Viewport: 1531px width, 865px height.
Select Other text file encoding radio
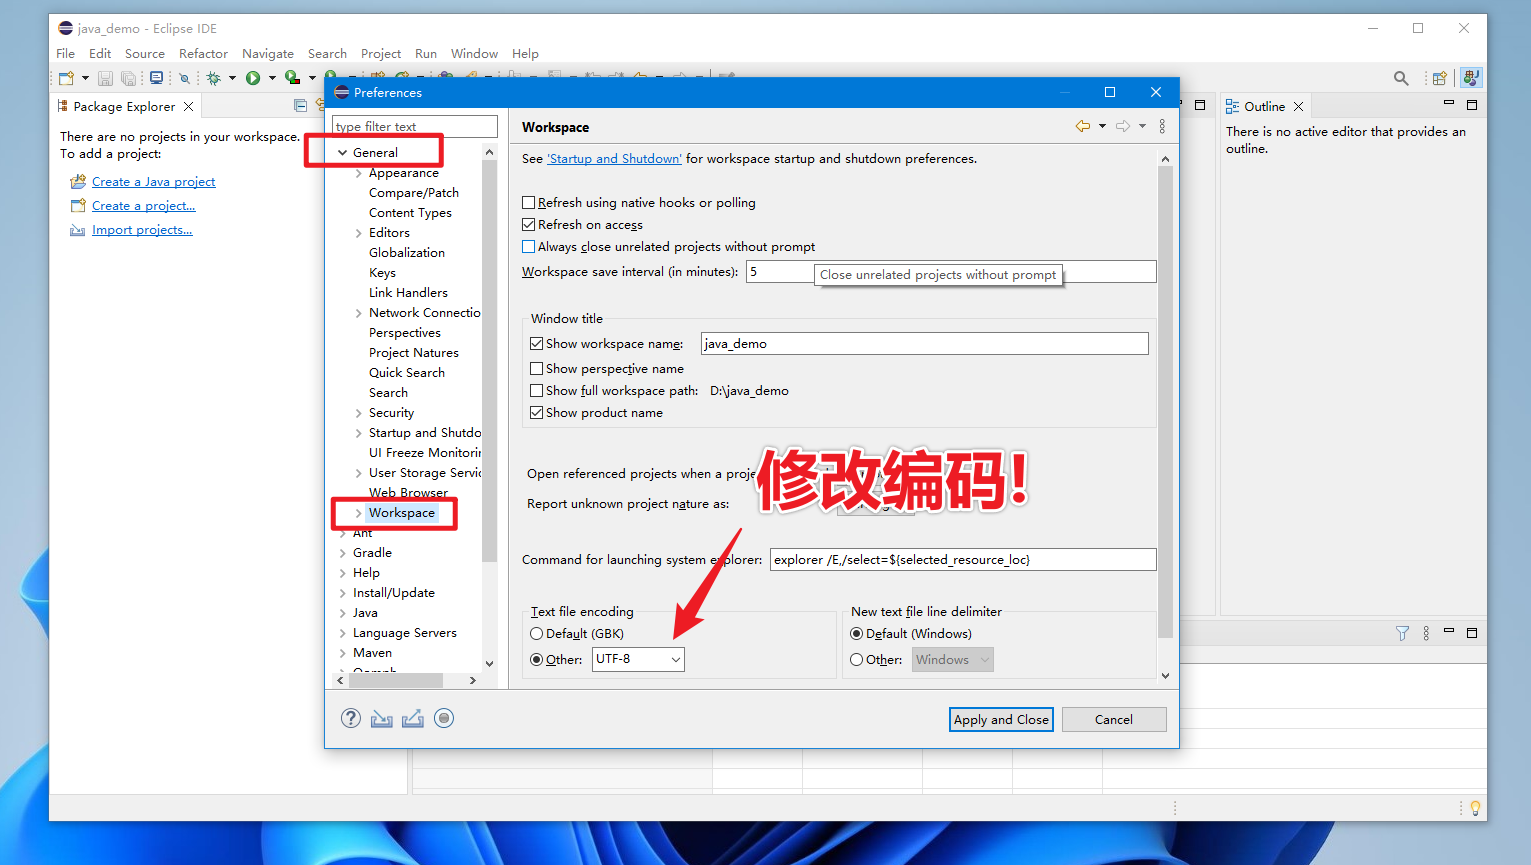(536, 659)
